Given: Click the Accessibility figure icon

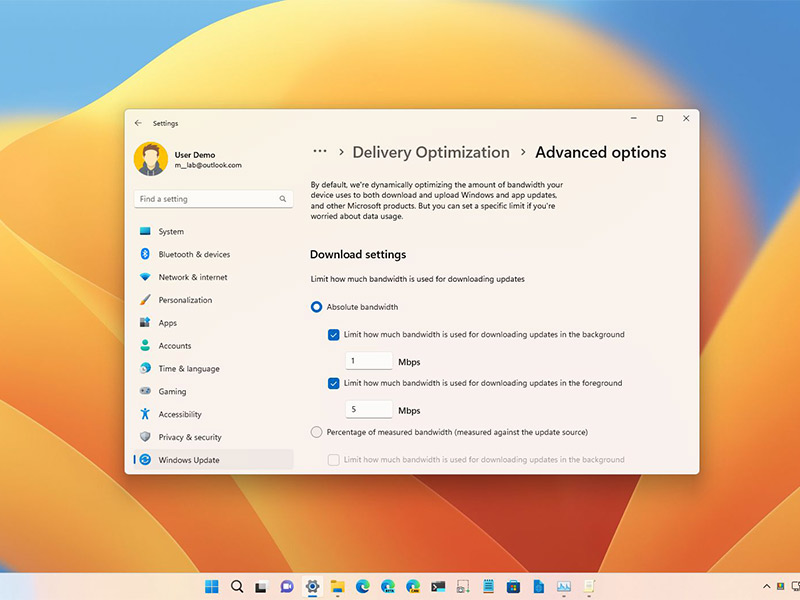Looking at the screenshot, I should click(145, 414).
